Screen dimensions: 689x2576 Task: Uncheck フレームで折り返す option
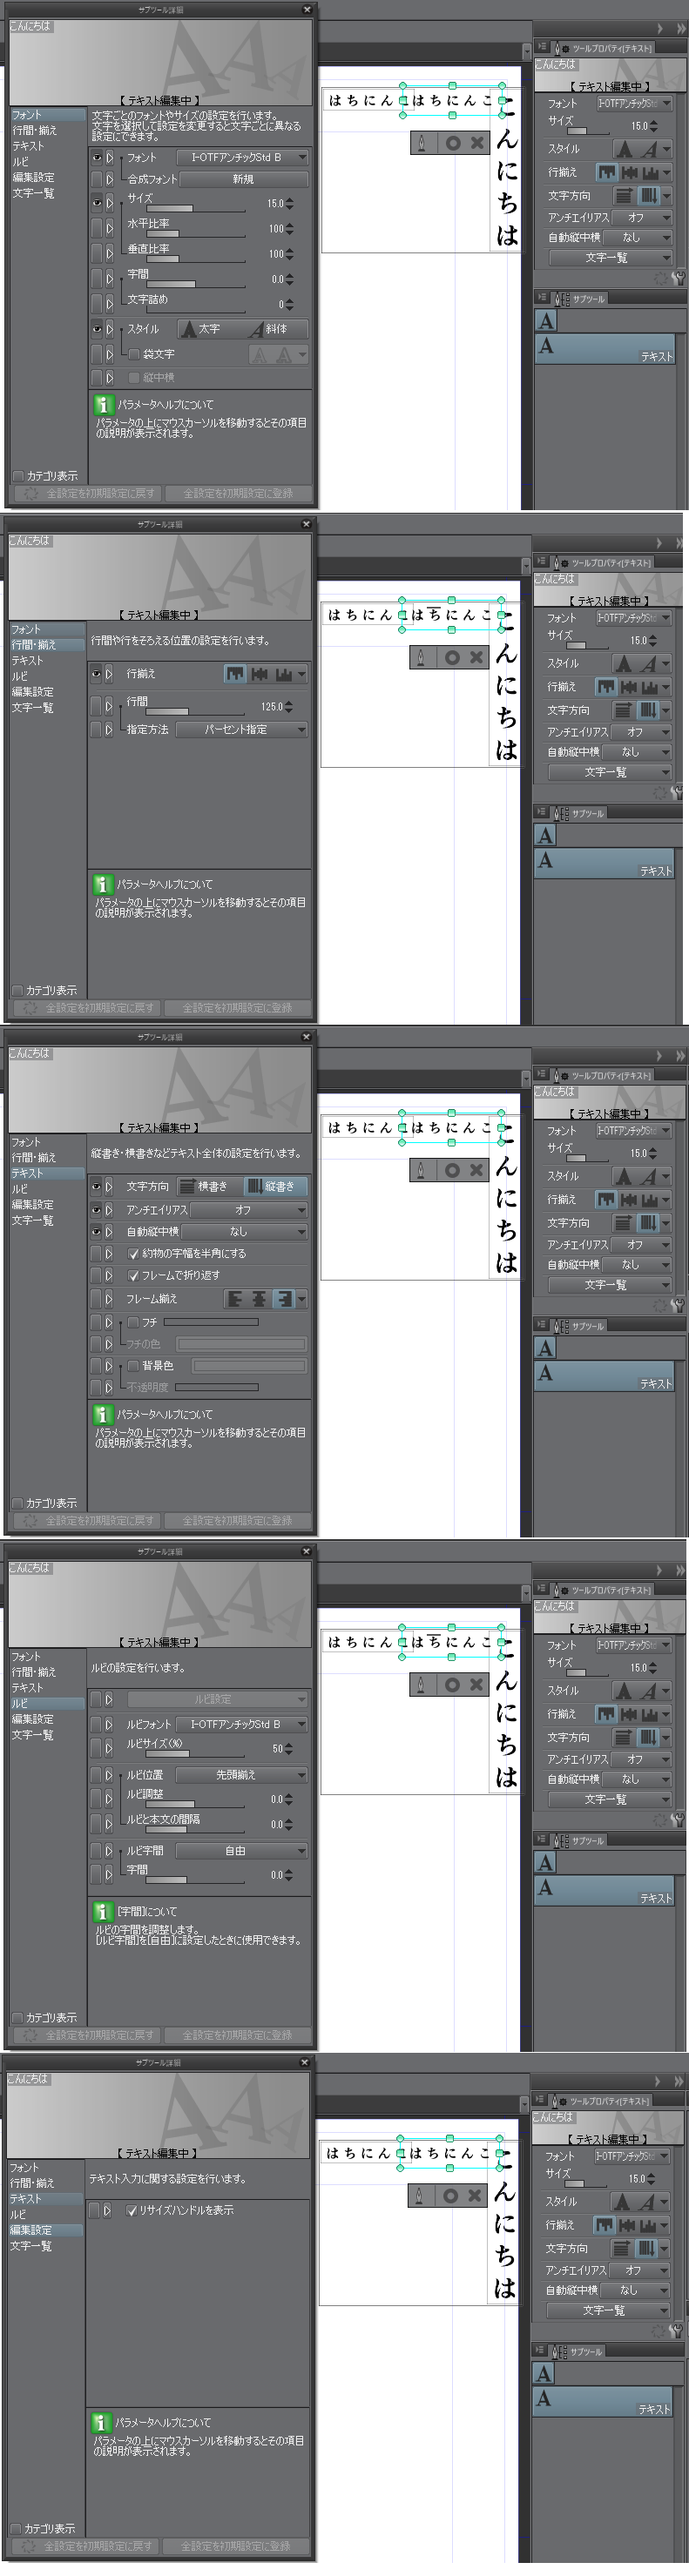pos(133,1275)
